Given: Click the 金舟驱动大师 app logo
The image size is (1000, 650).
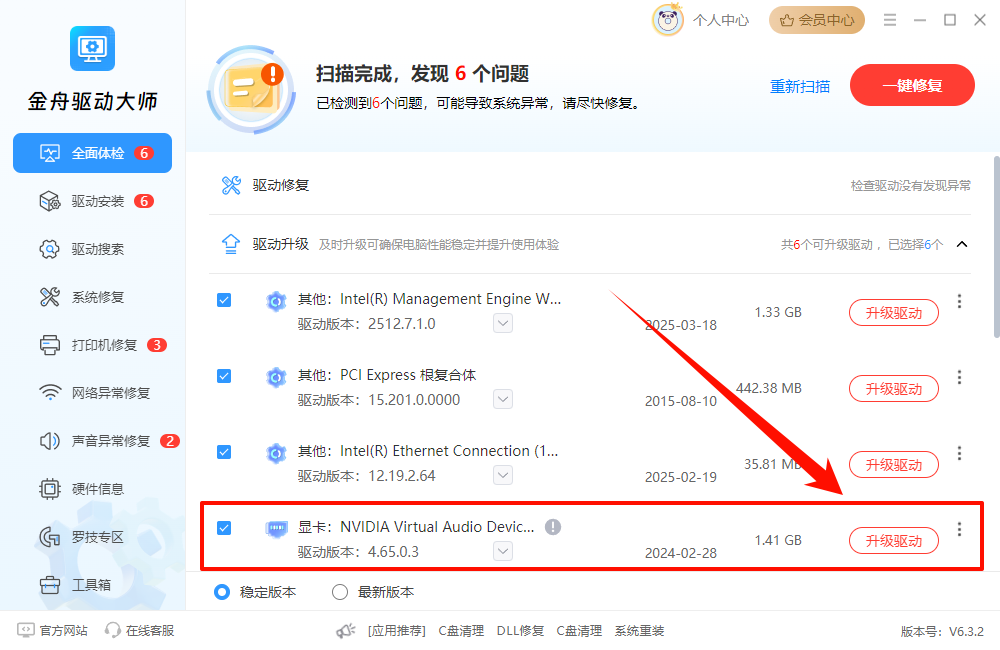Looking at the screenshot, I should (x=92, y=48).
